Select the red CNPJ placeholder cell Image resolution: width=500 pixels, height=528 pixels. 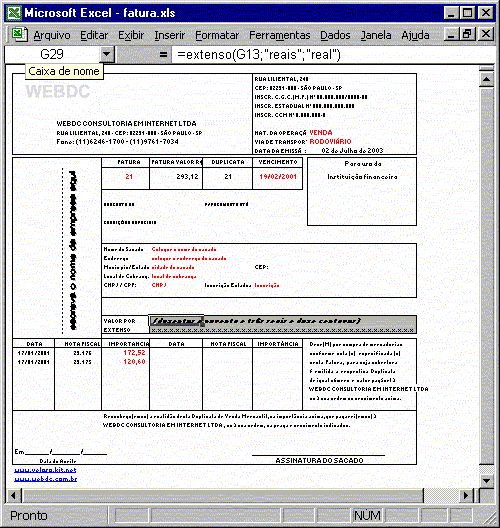(x=159, y=285)
